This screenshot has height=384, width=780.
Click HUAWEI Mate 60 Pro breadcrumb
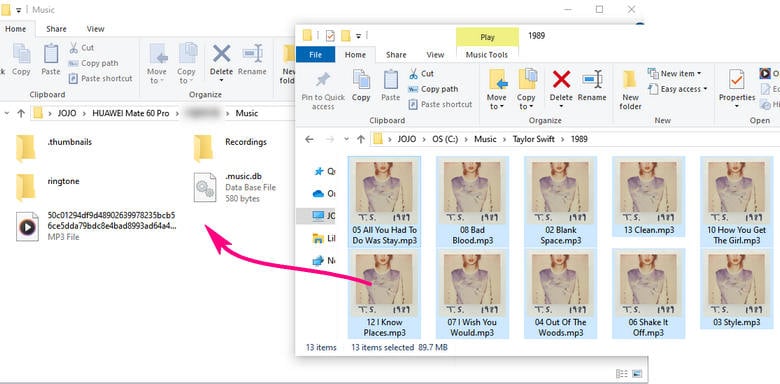pyautogui.click(x=131, y=113)
